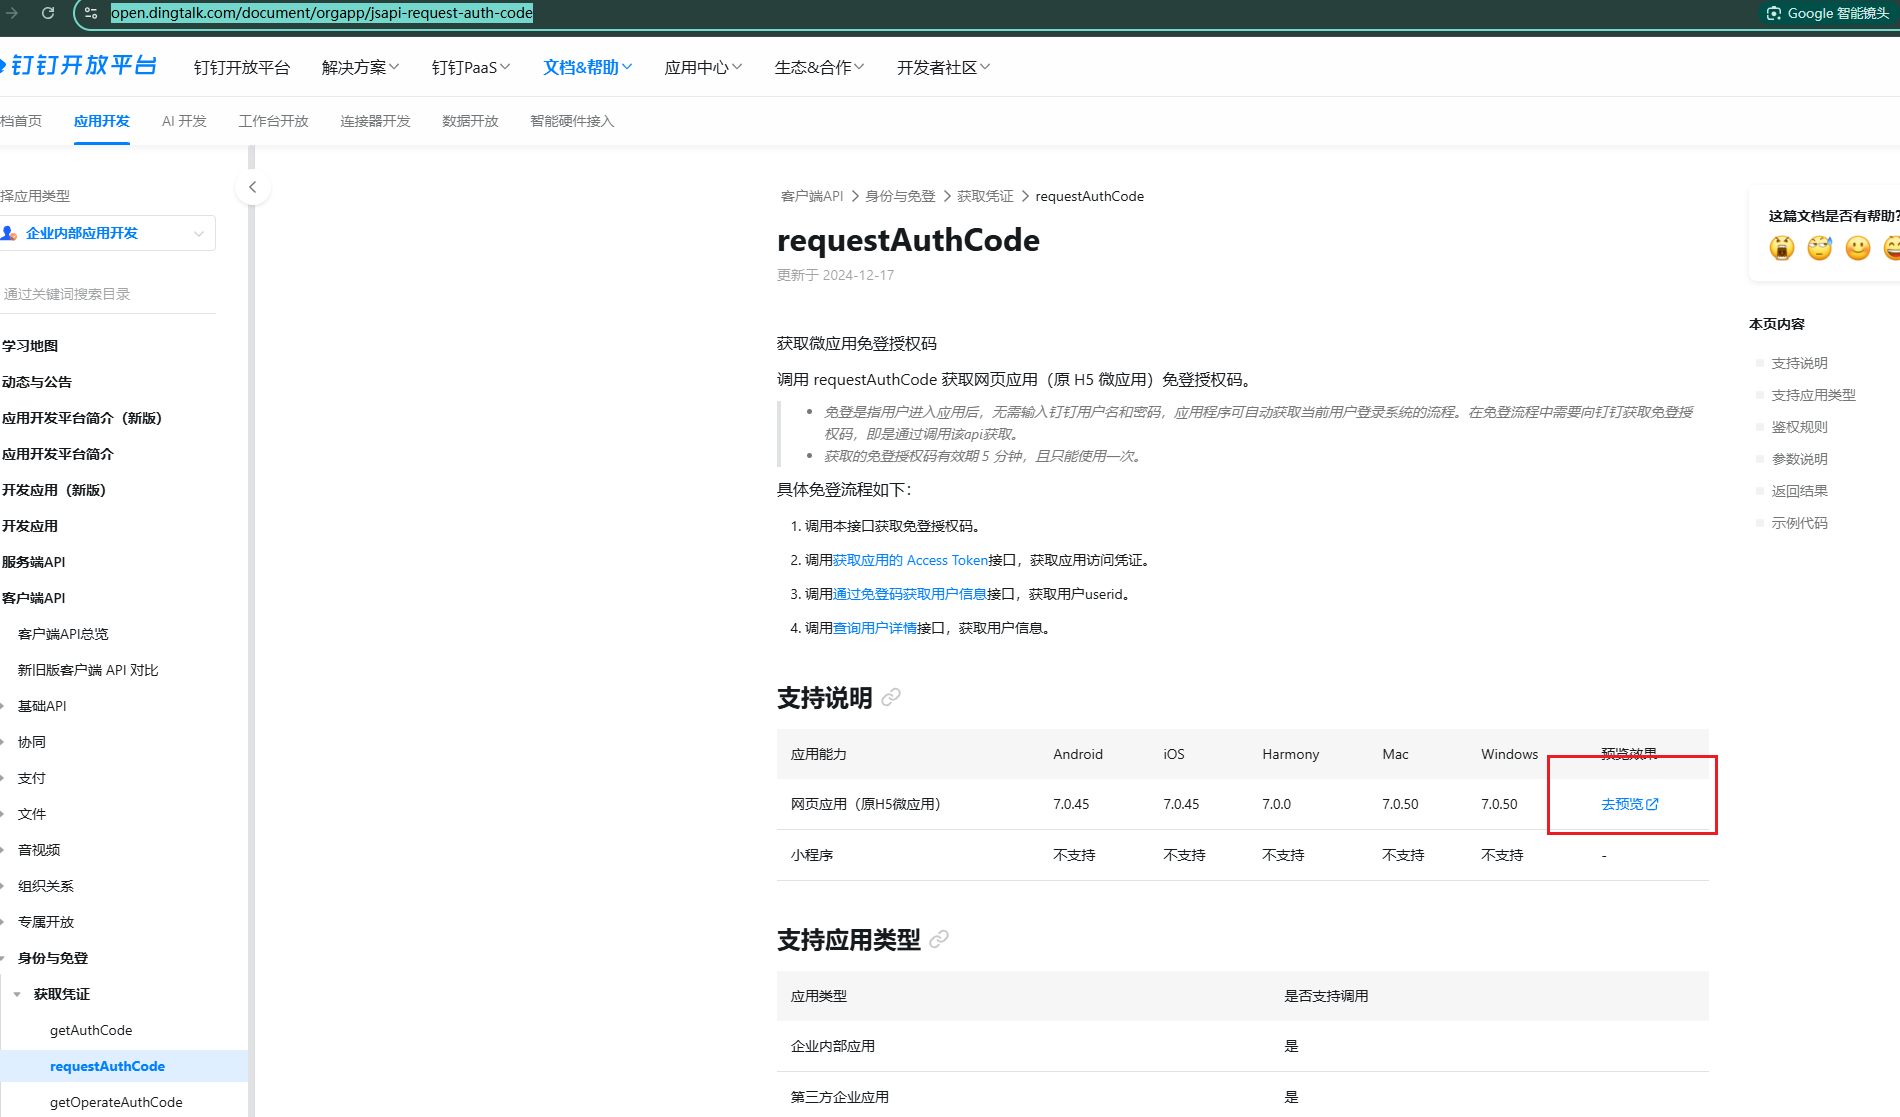Open 获取应用的 Access Token link
Screen dimensions: 1900x1117
click(910, 560)
